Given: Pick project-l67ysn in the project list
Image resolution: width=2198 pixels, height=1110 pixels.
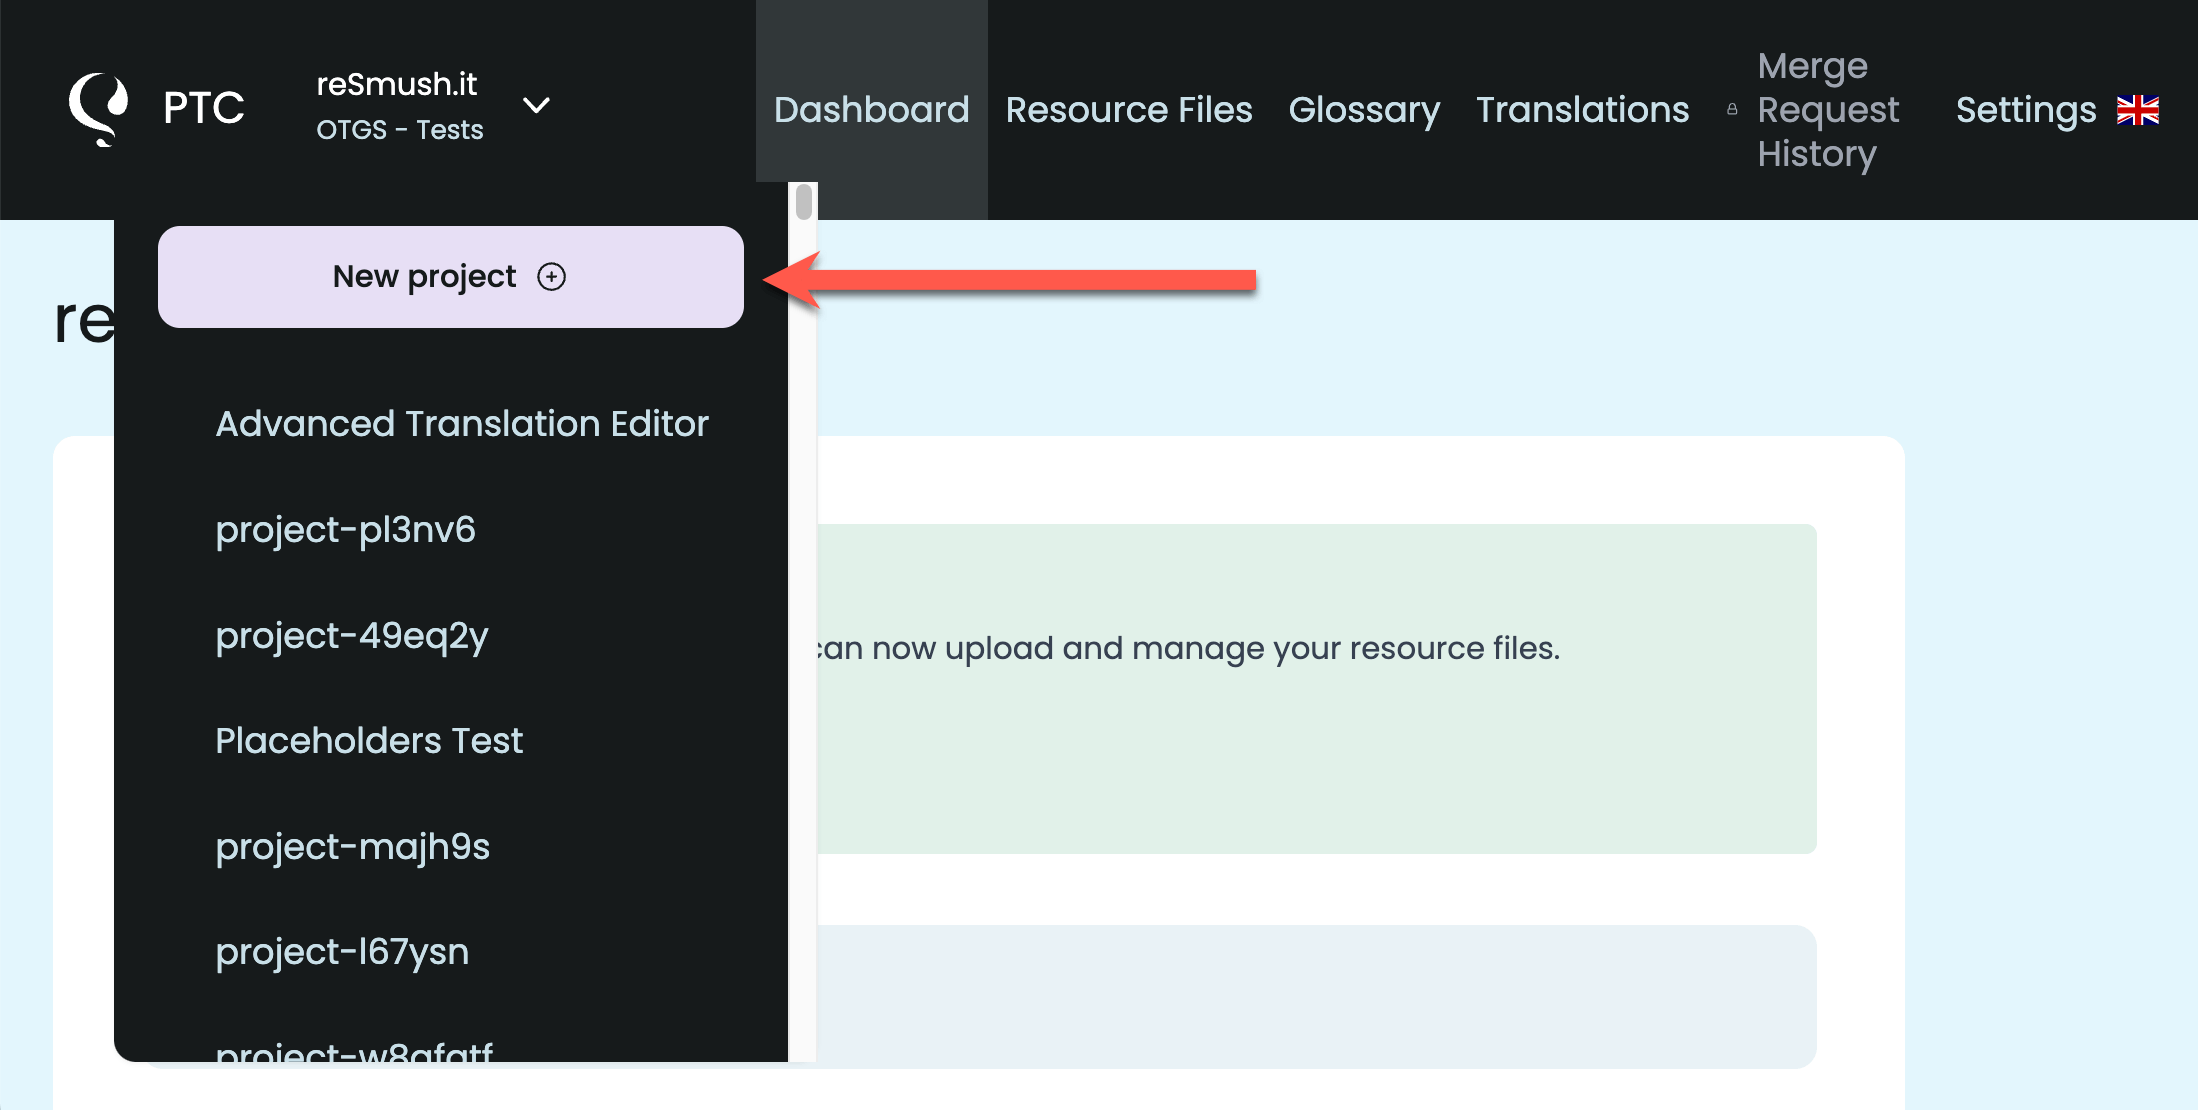Looking at the screenshot, I should pyautogui.click(x=342, y=952).
